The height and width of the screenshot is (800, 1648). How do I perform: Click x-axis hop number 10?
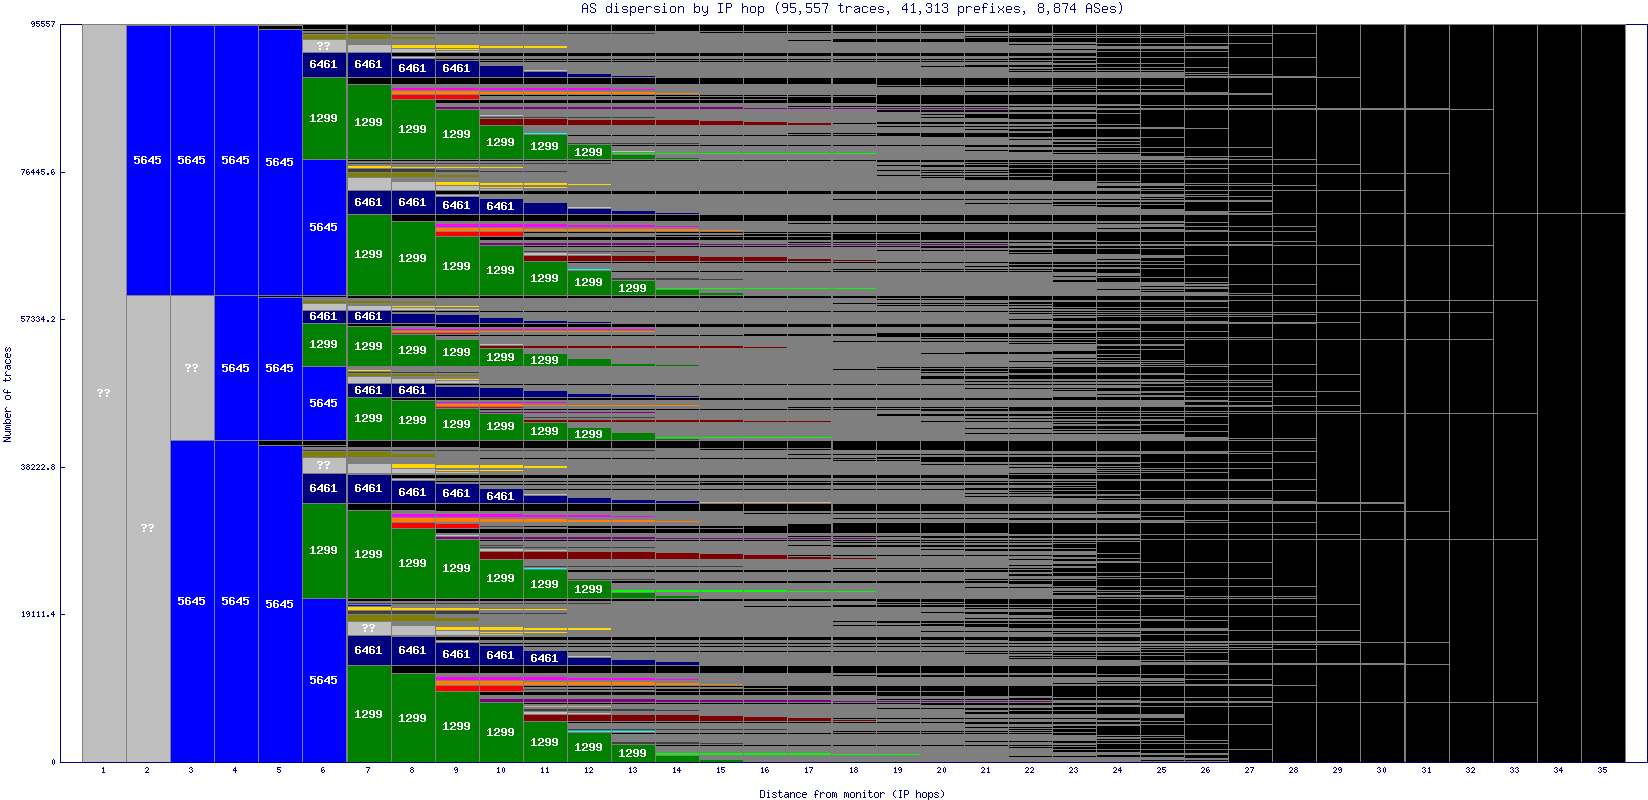500,770
